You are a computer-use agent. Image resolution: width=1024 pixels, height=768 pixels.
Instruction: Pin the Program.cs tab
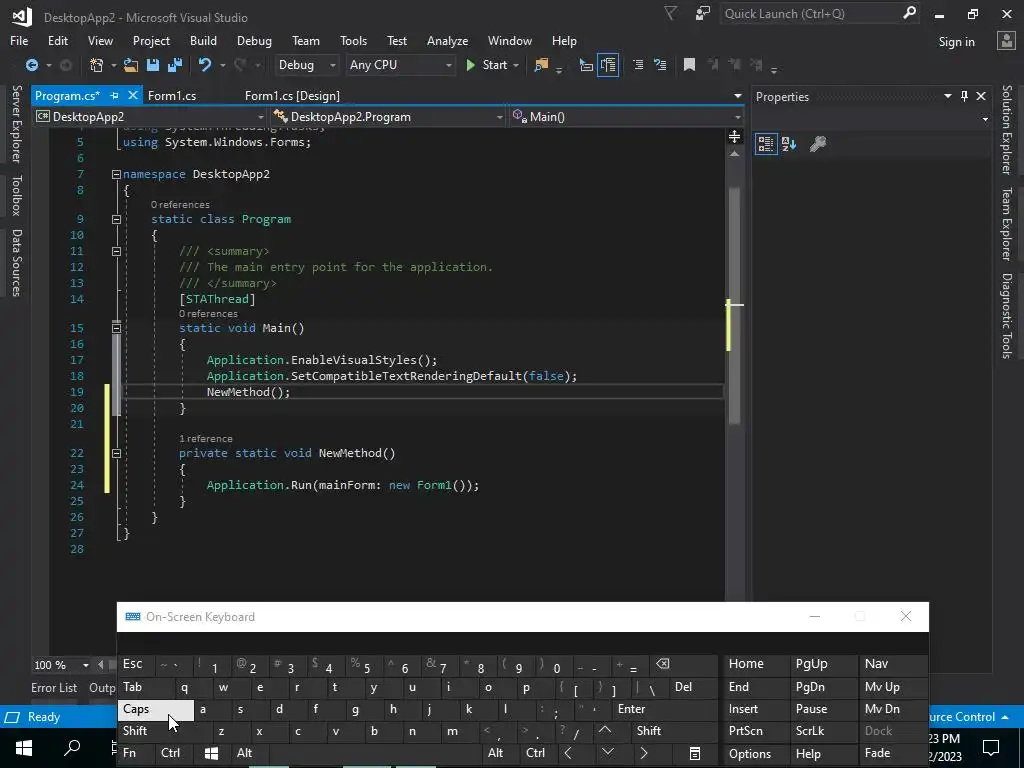(114, 95)
